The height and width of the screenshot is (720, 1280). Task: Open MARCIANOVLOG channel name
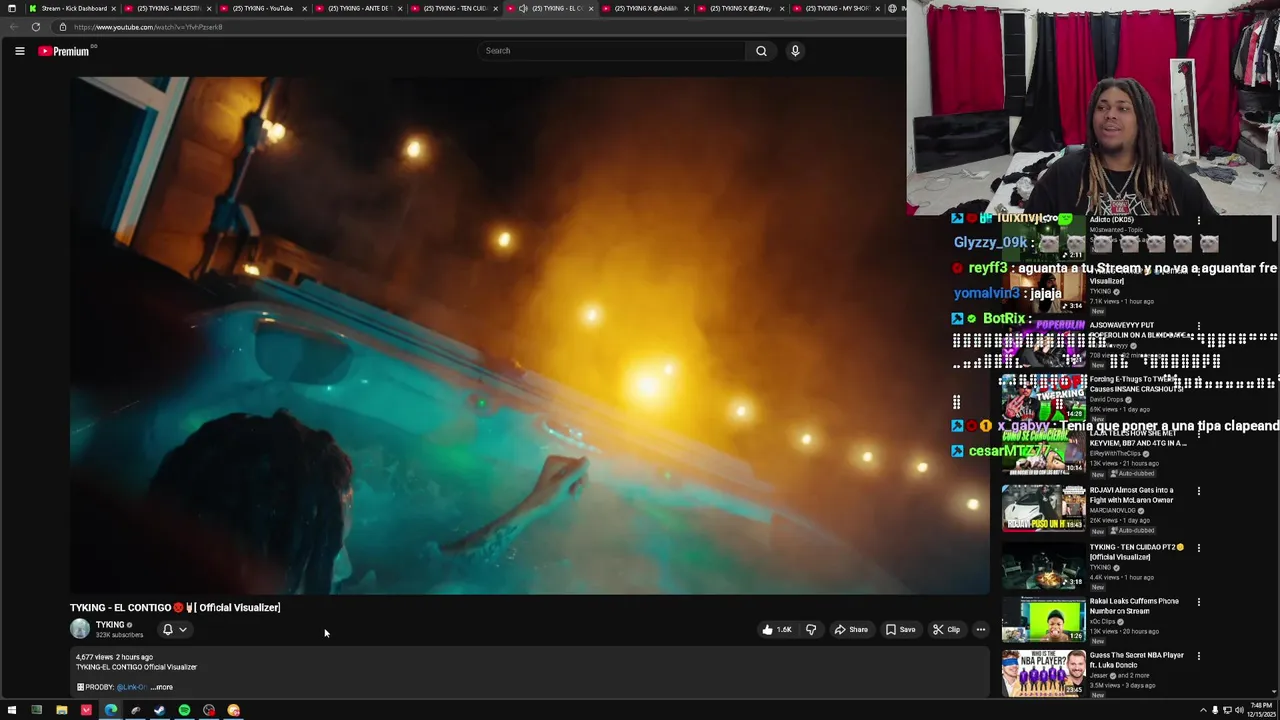tap(1113, 511)
